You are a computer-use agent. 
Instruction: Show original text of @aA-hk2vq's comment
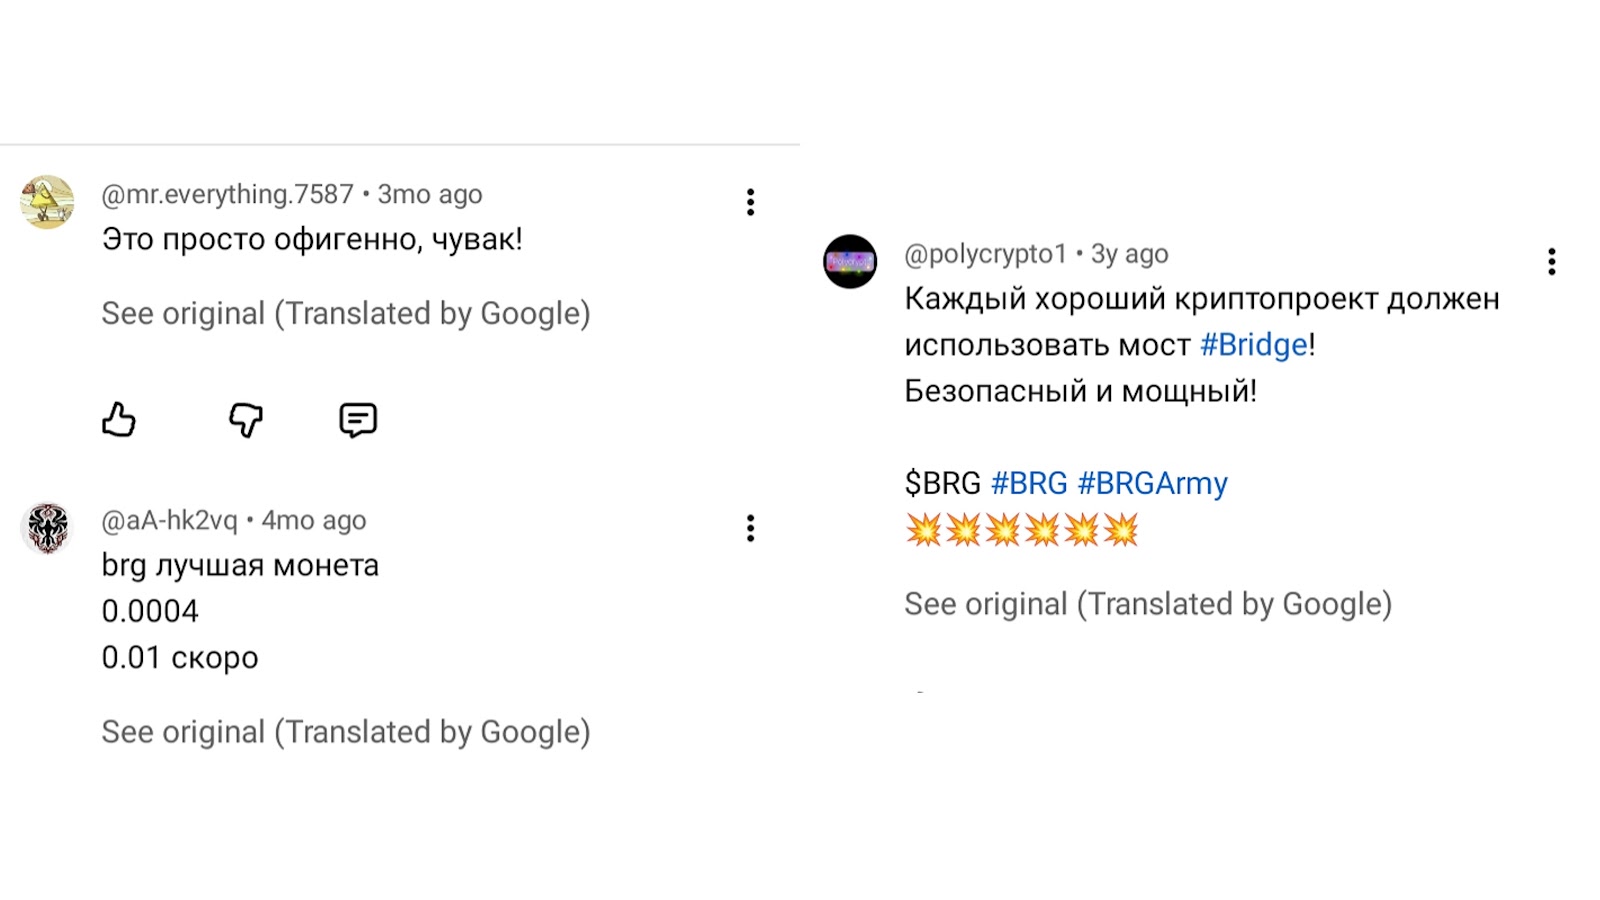[x=346, y=731]
